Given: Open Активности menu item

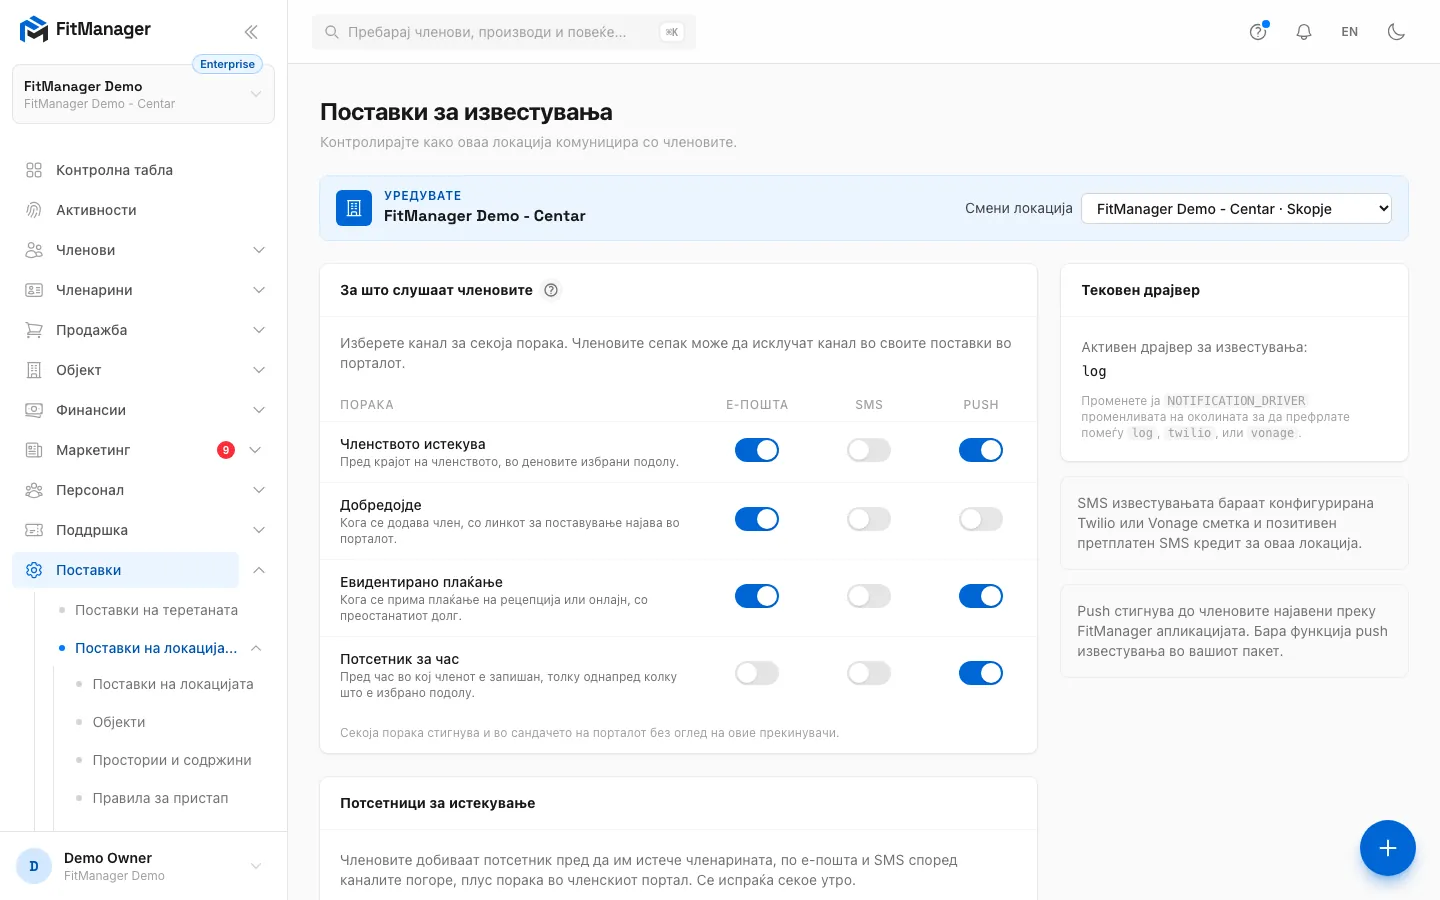Looking at the screenshot, I should (x=143, y=210).
